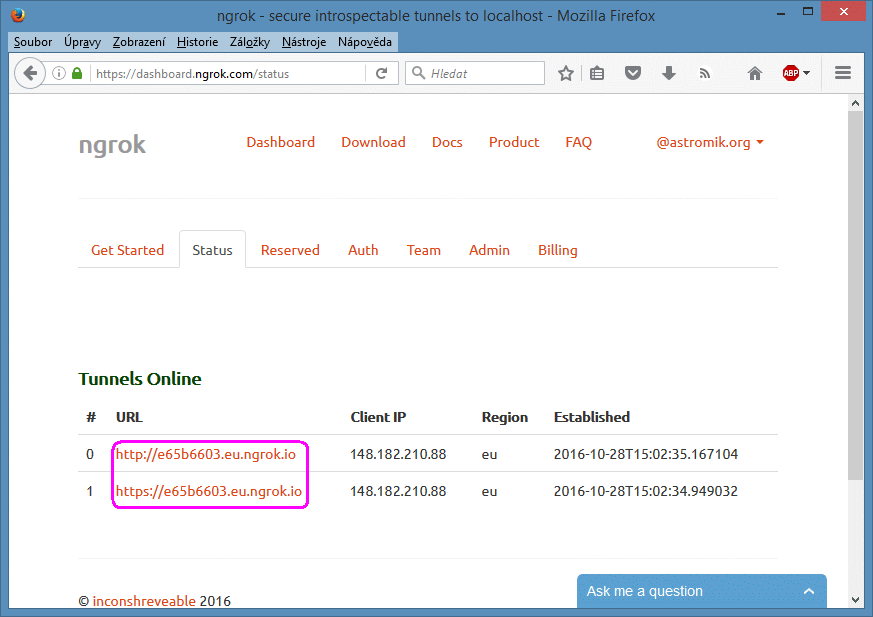This screenshot has height=617, width=873.
Task: Open the Team tab
Action: click(x=424, y=251)
